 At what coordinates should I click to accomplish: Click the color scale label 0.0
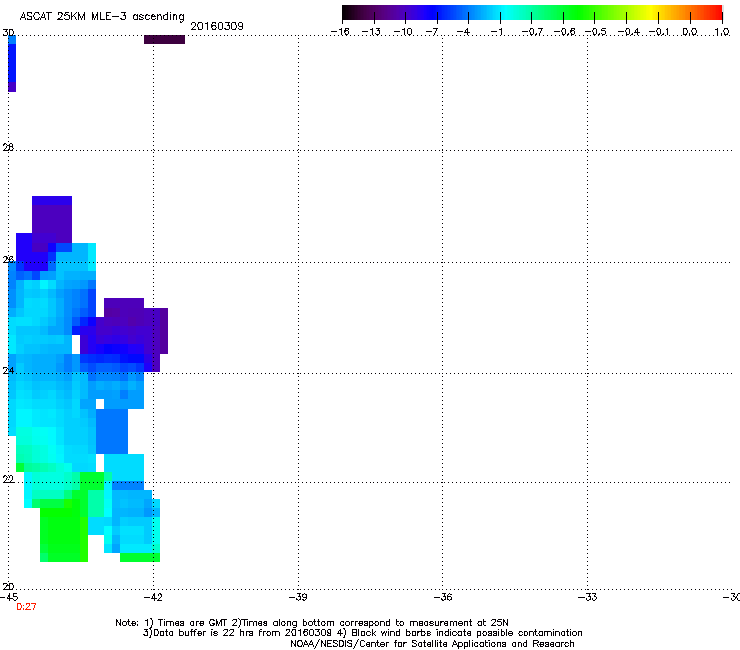pyautogui.click(x=690, y=32)
